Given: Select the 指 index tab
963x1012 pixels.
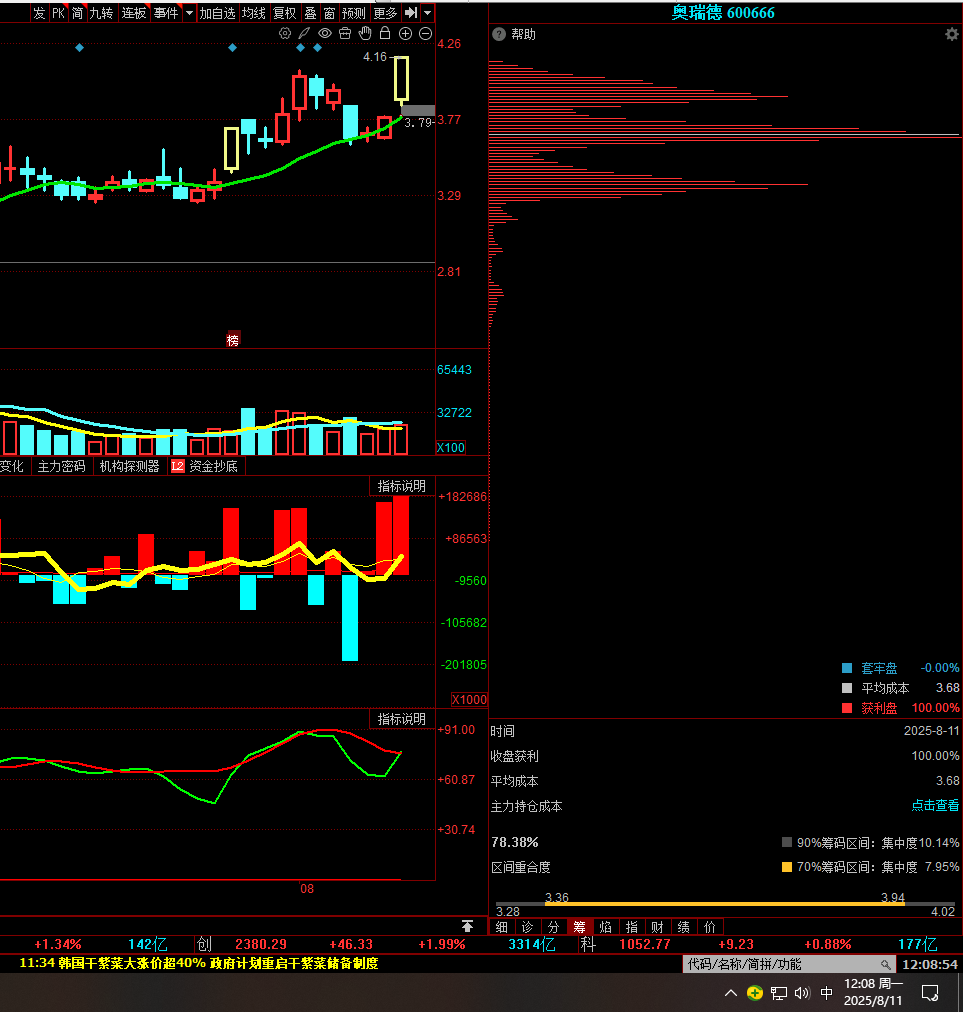Looking at the screenshot, I should coord(632,927).
